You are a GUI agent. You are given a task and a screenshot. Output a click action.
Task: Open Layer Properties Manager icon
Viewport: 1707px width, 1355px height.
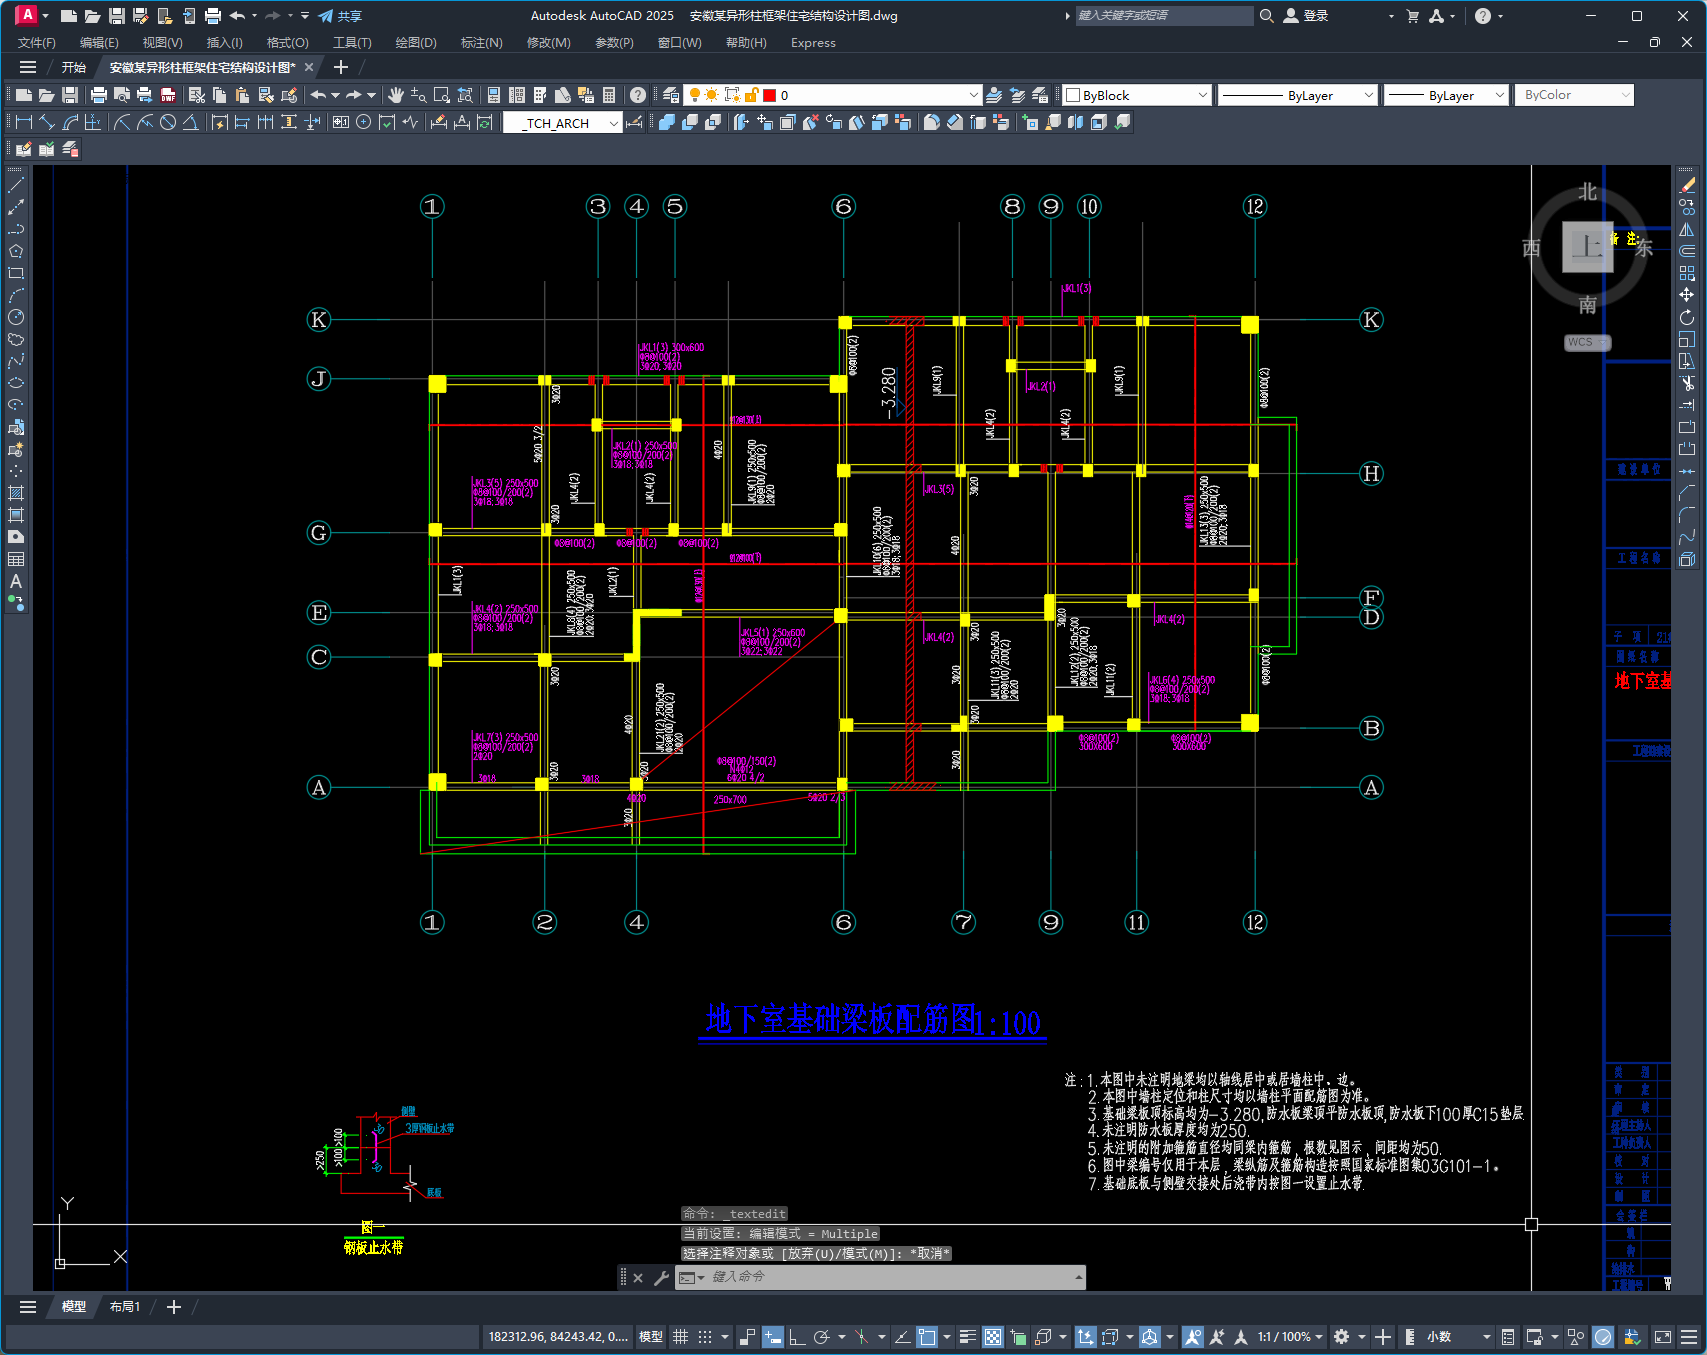(671, 95)
